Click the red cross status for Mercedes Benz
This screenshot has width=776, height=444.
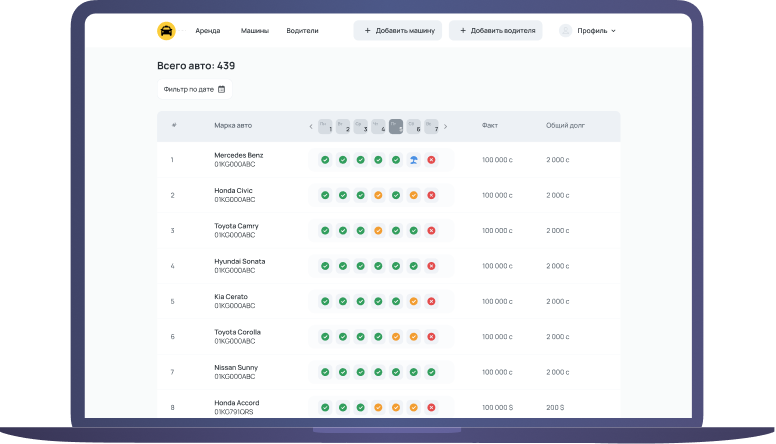pos(431,160)
